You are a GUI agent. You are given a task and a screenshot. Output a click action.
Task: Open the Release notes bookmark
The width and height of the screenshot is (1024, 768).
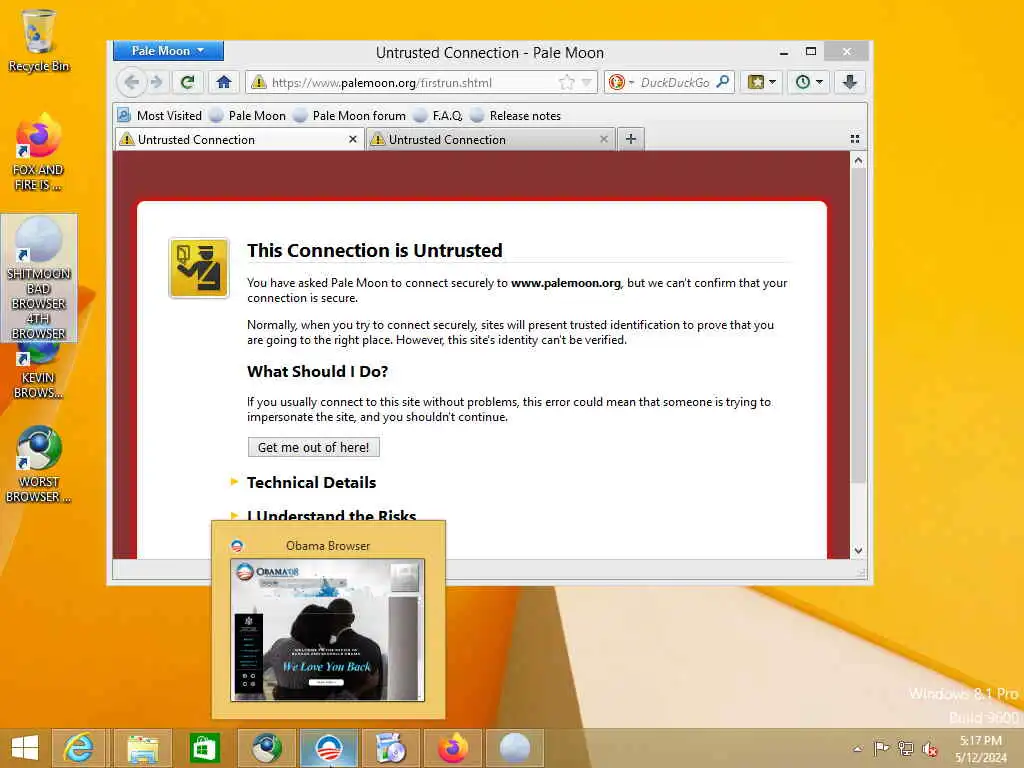[x=516, y=116]
